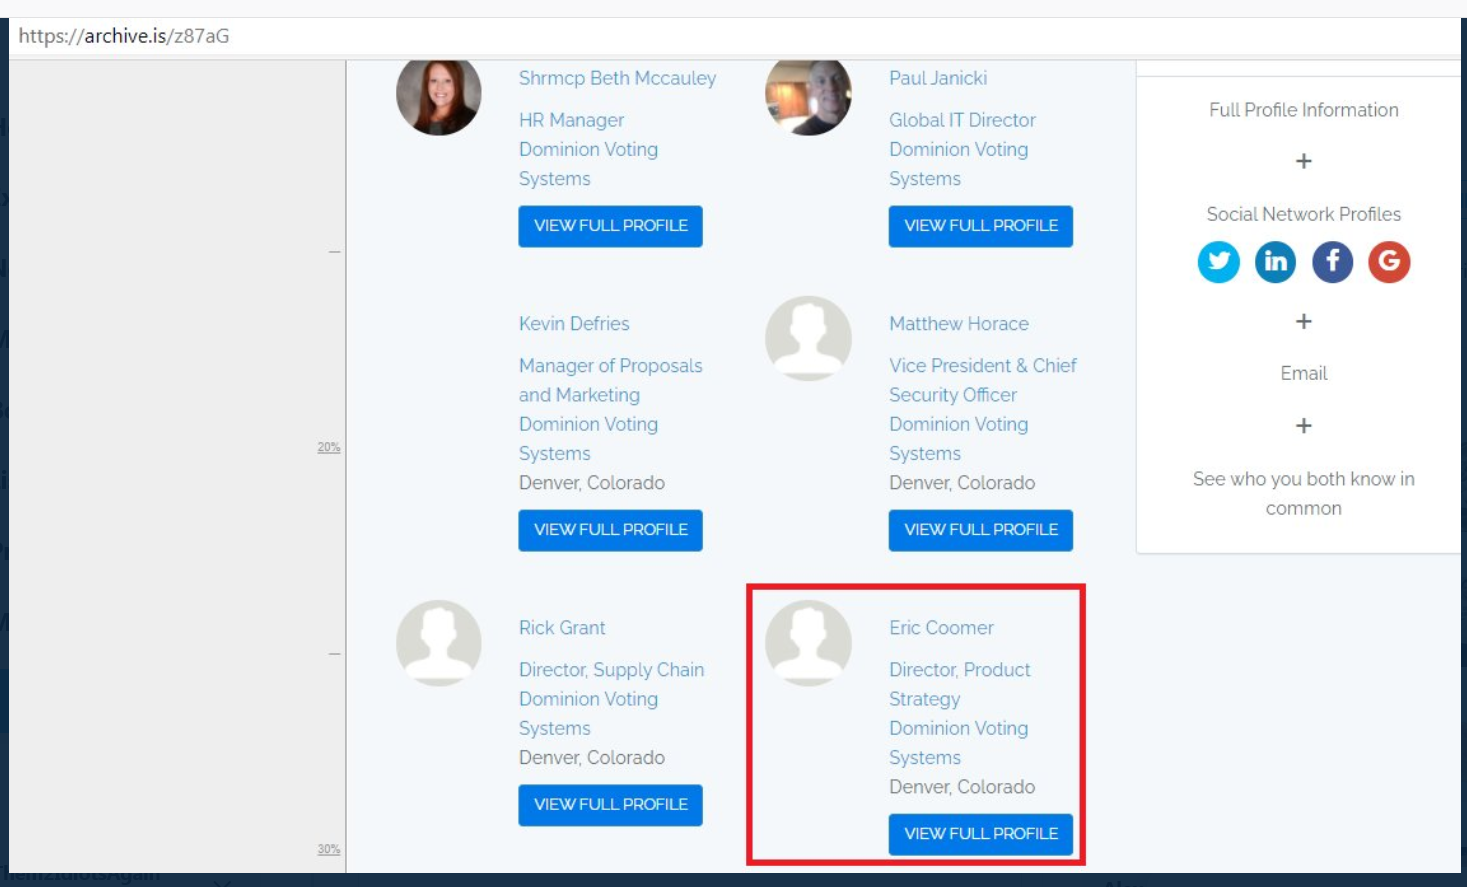Open the Rick Grant name link
Viewport: 1467px width, 887px height.
pyautogui.click(x=562, y=628)
